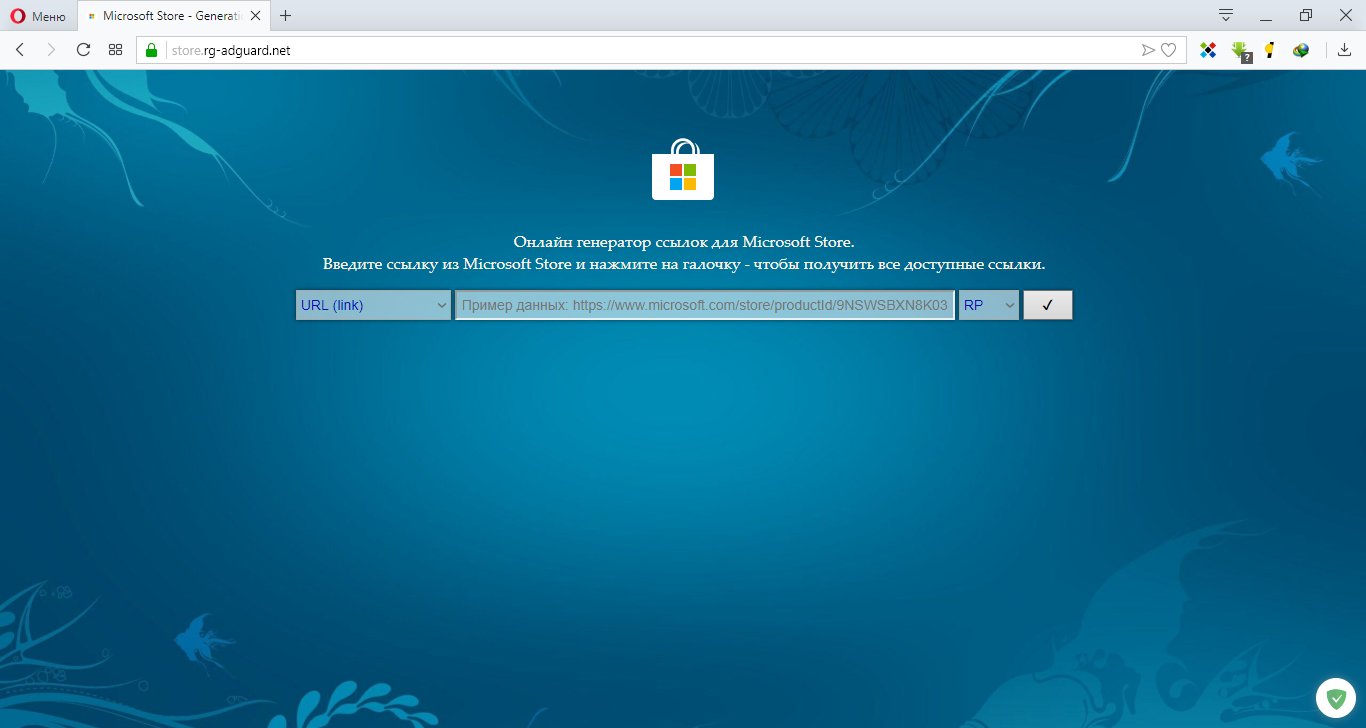Add page to bookmarks heart icon

pos(1168,50)
